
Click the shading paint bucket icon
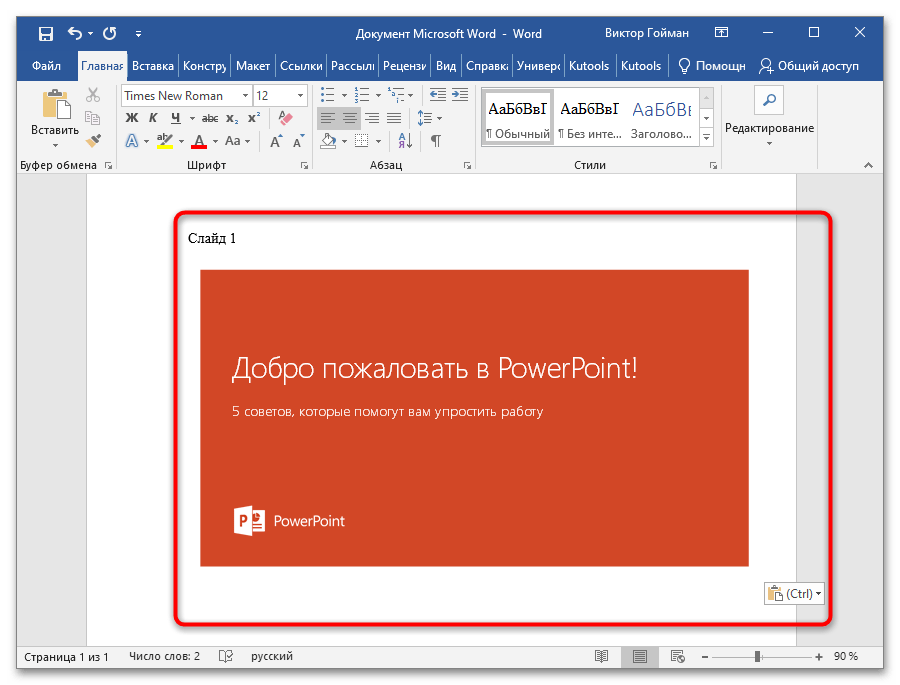[328, 141]
